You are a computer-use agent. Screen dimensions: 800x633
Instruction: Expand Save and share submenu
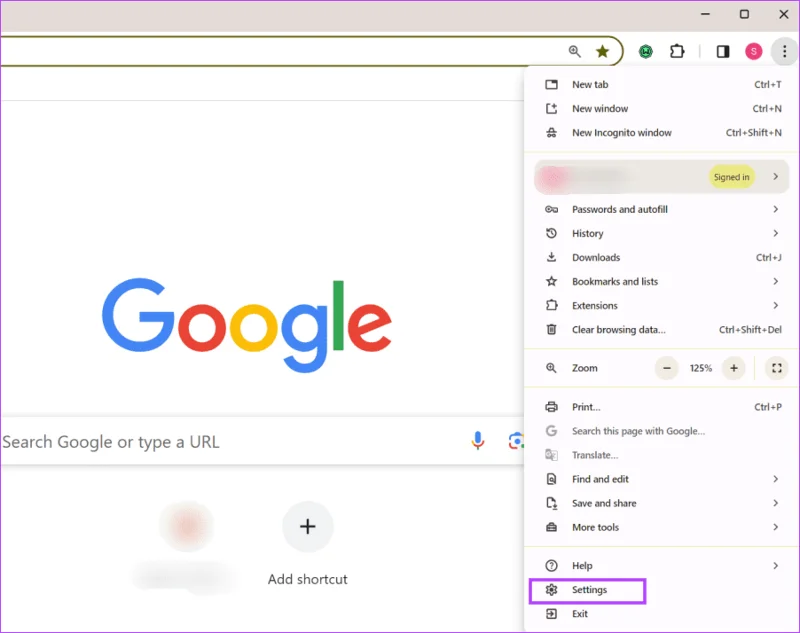[662, 503]
